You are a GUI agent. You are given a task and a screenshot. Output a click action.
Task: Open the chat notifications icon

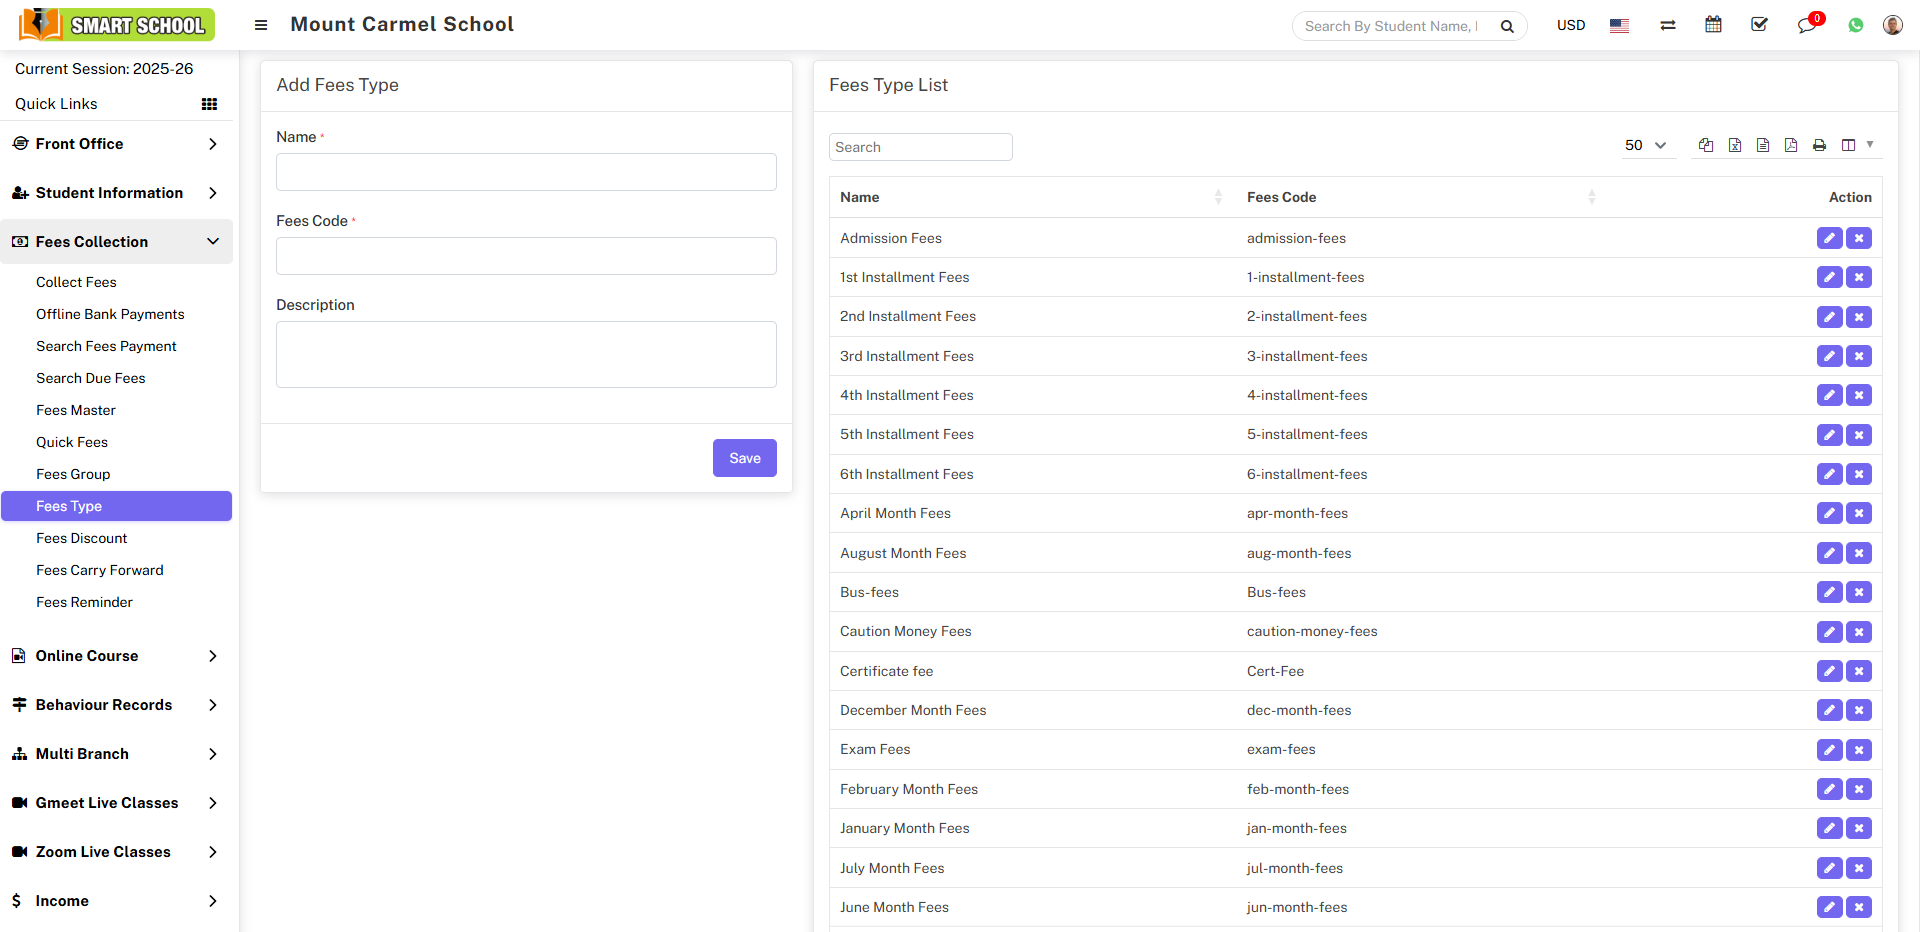tap(1806, 26)
